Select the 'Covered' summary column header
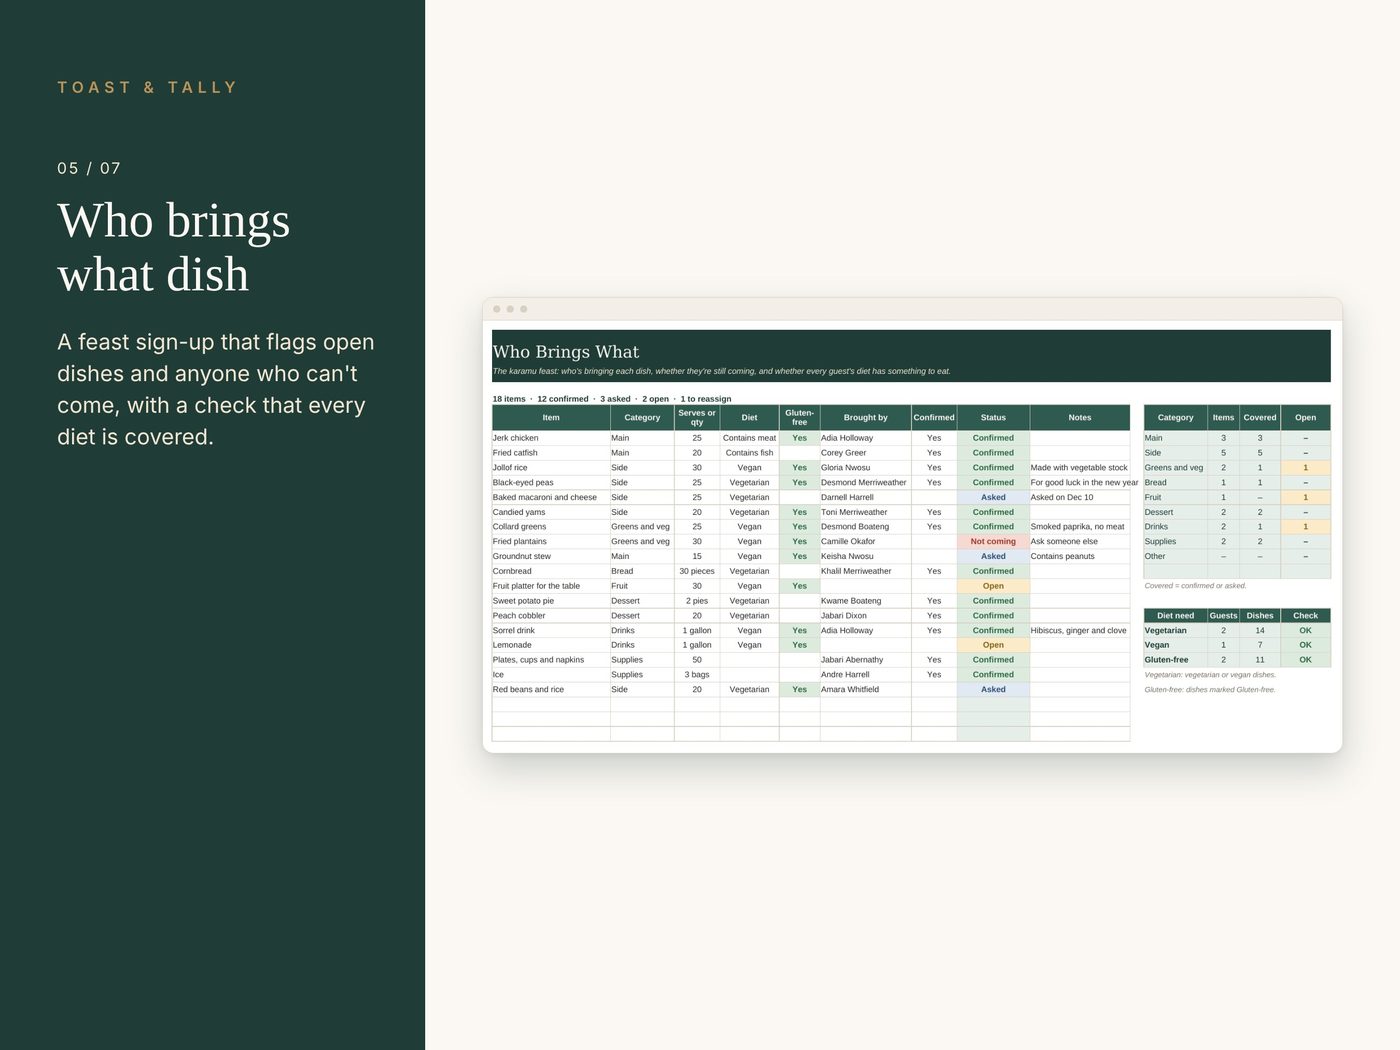 click(x=1260, y=418)
